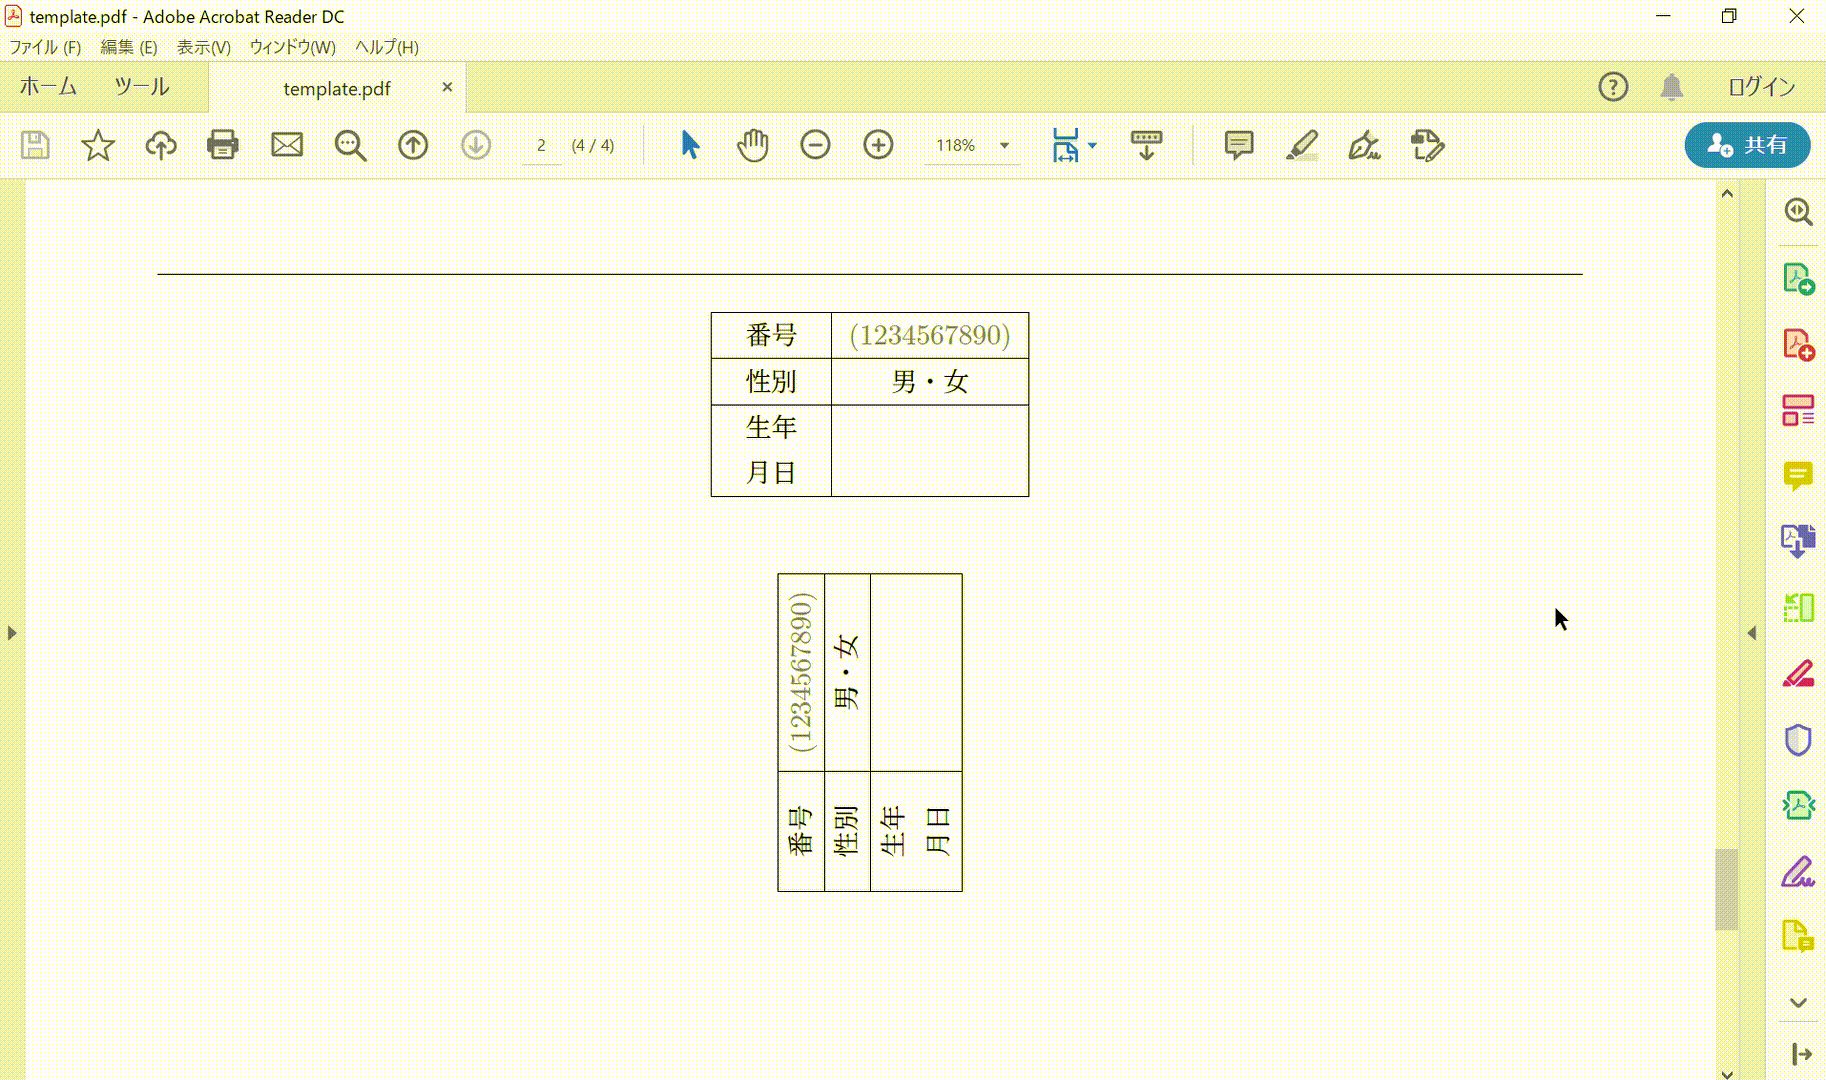
Task: Open Export PDF in the right pane
Action: click(x=1800, y=278)
